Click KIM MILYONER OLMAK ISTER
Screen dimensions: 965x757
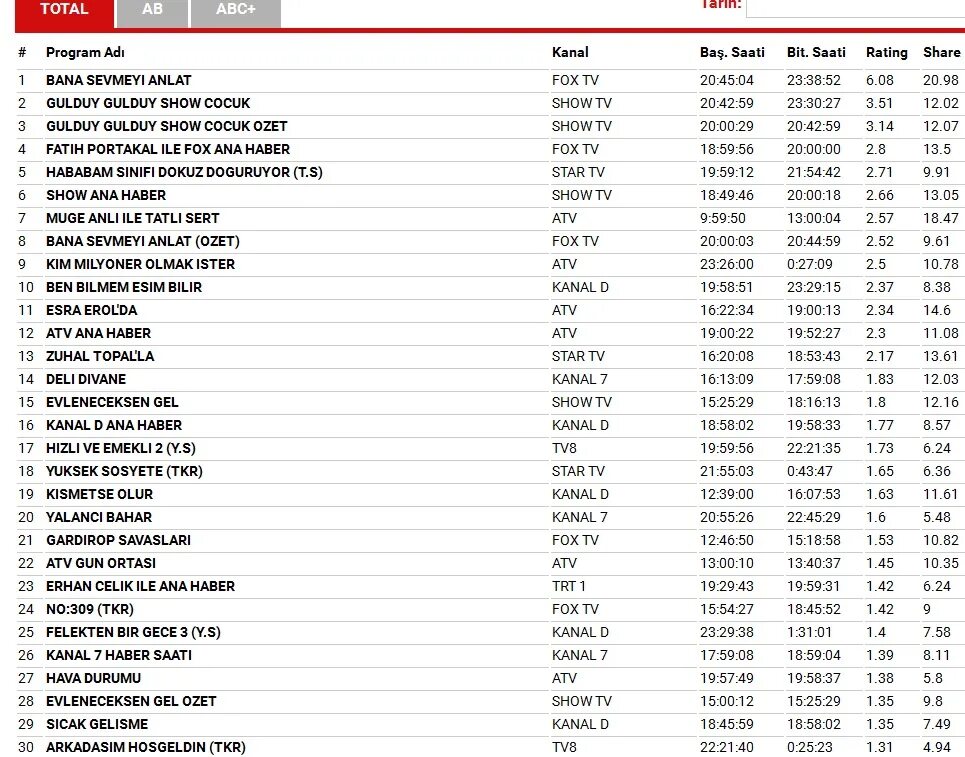pos(140,265)
